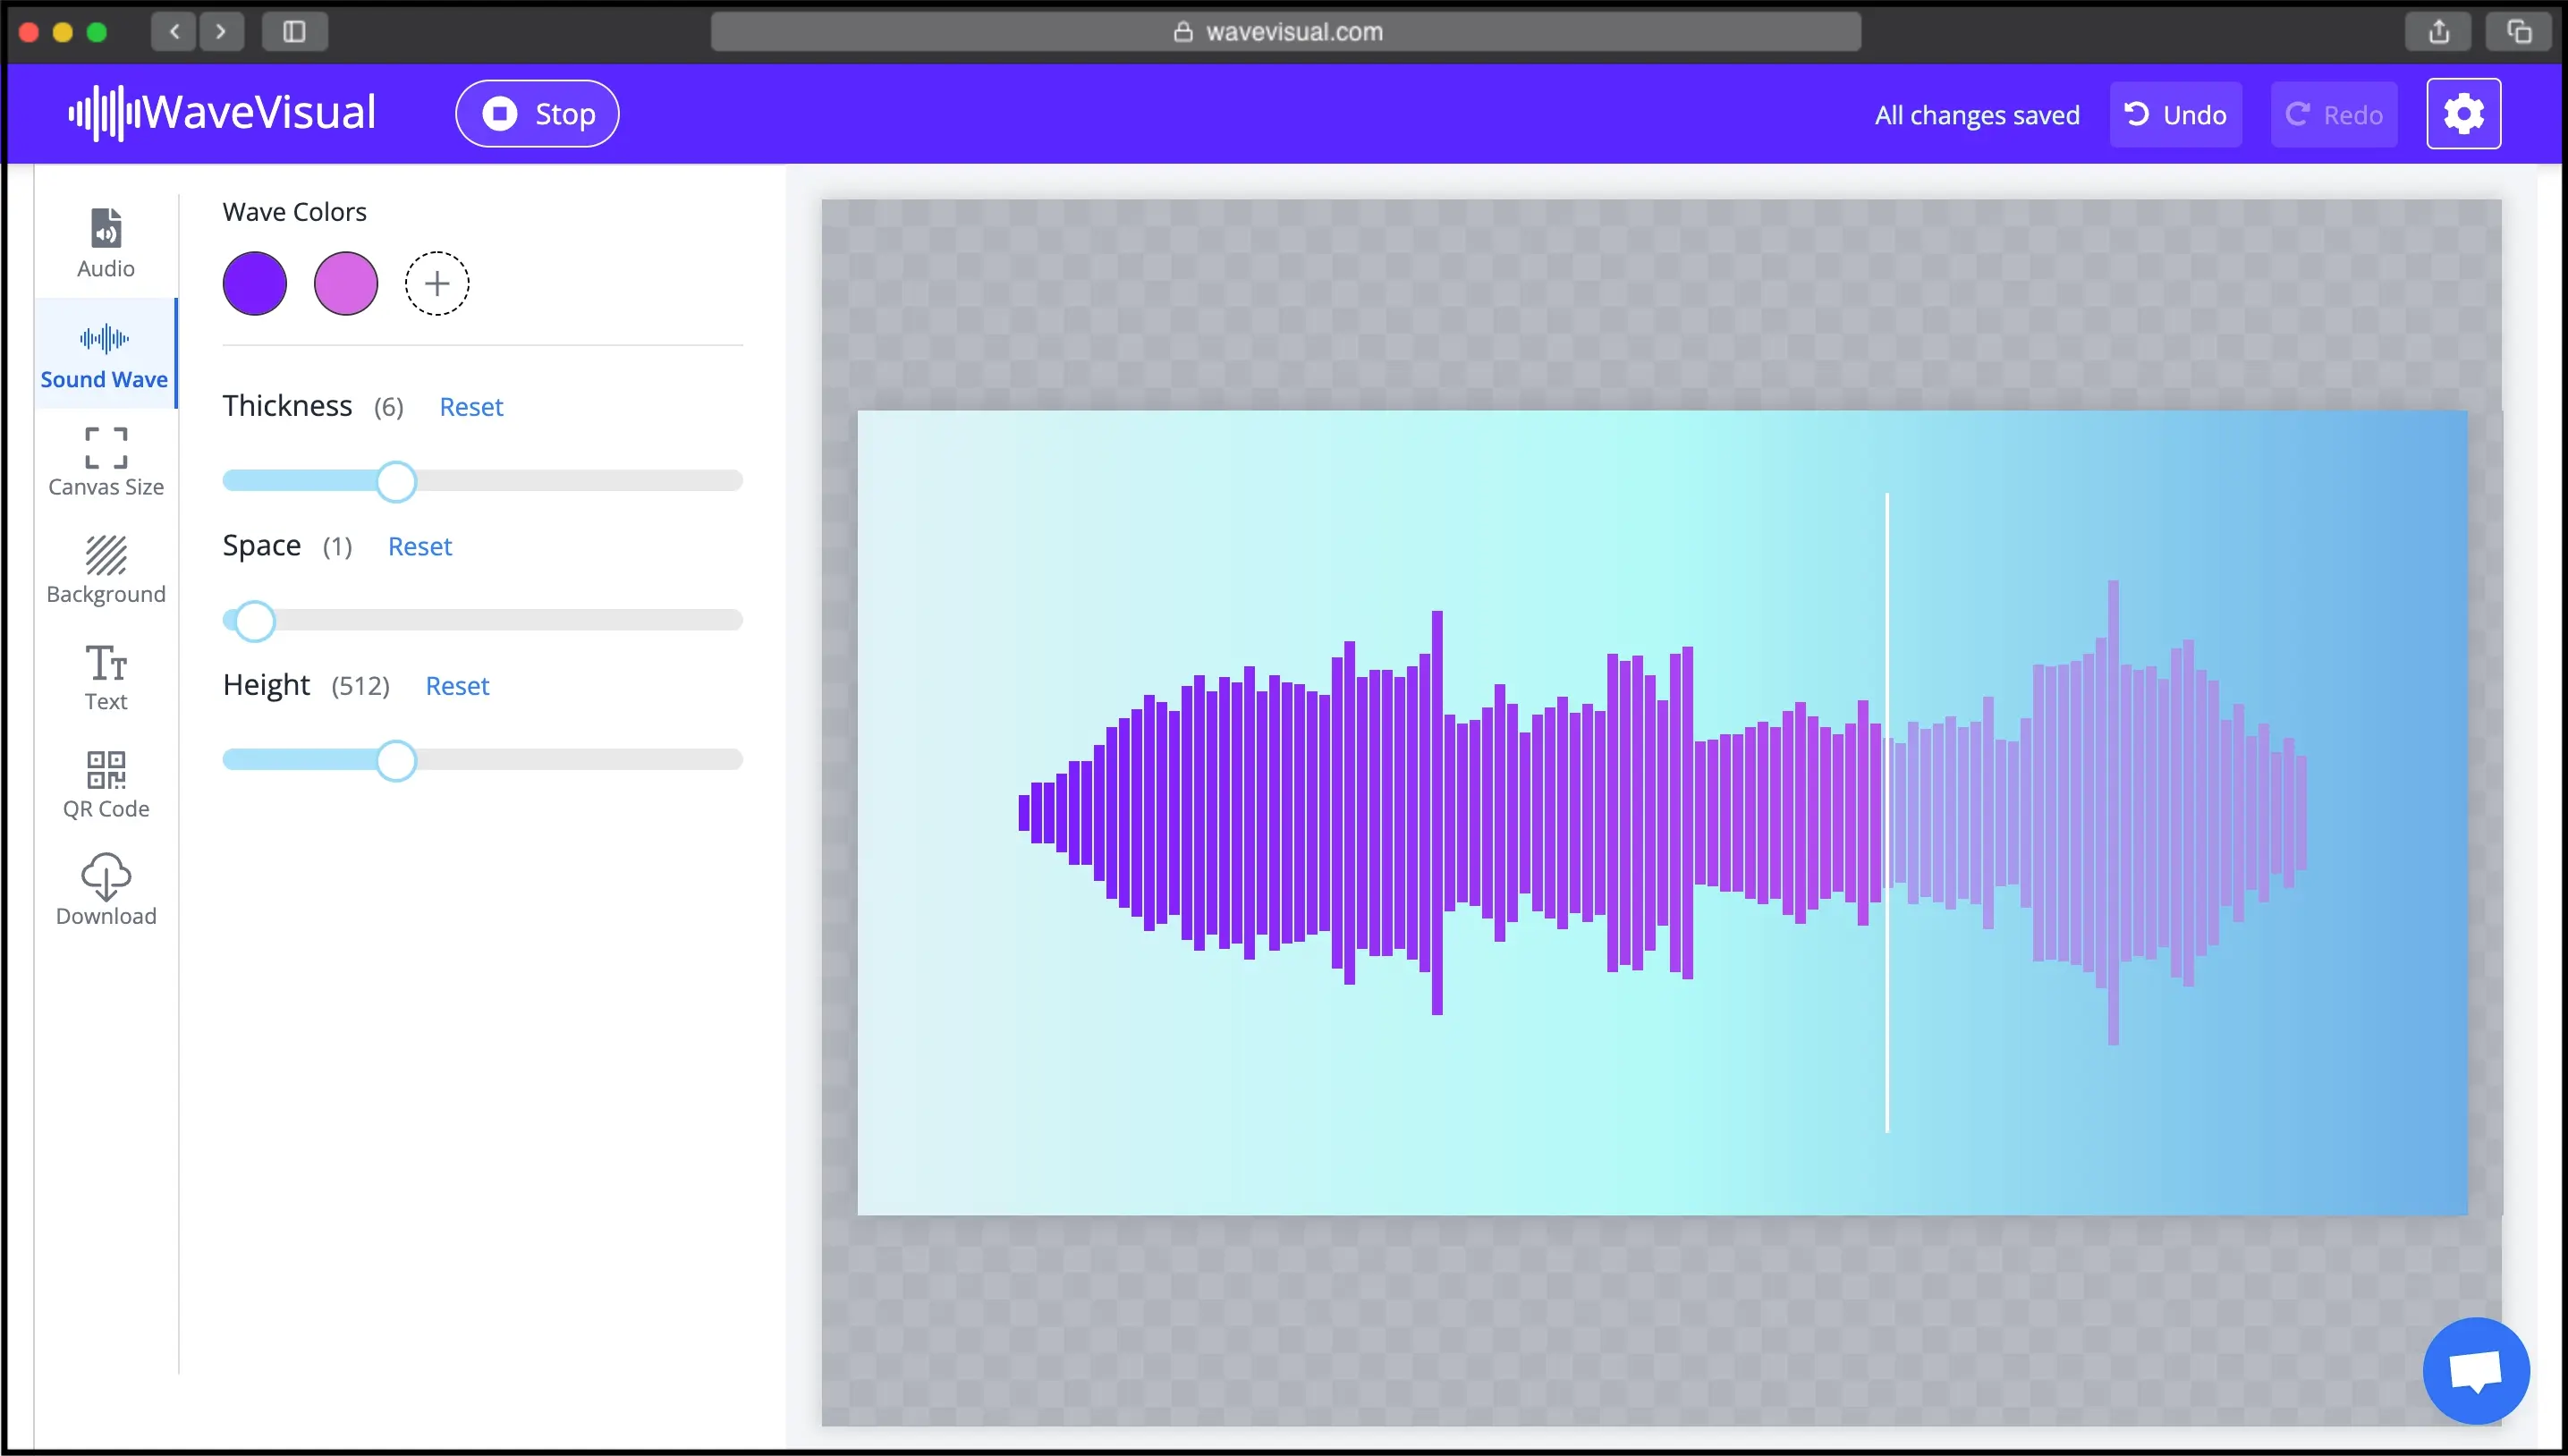
Task: Reset the Height value
Action: [x=457, y=686]
